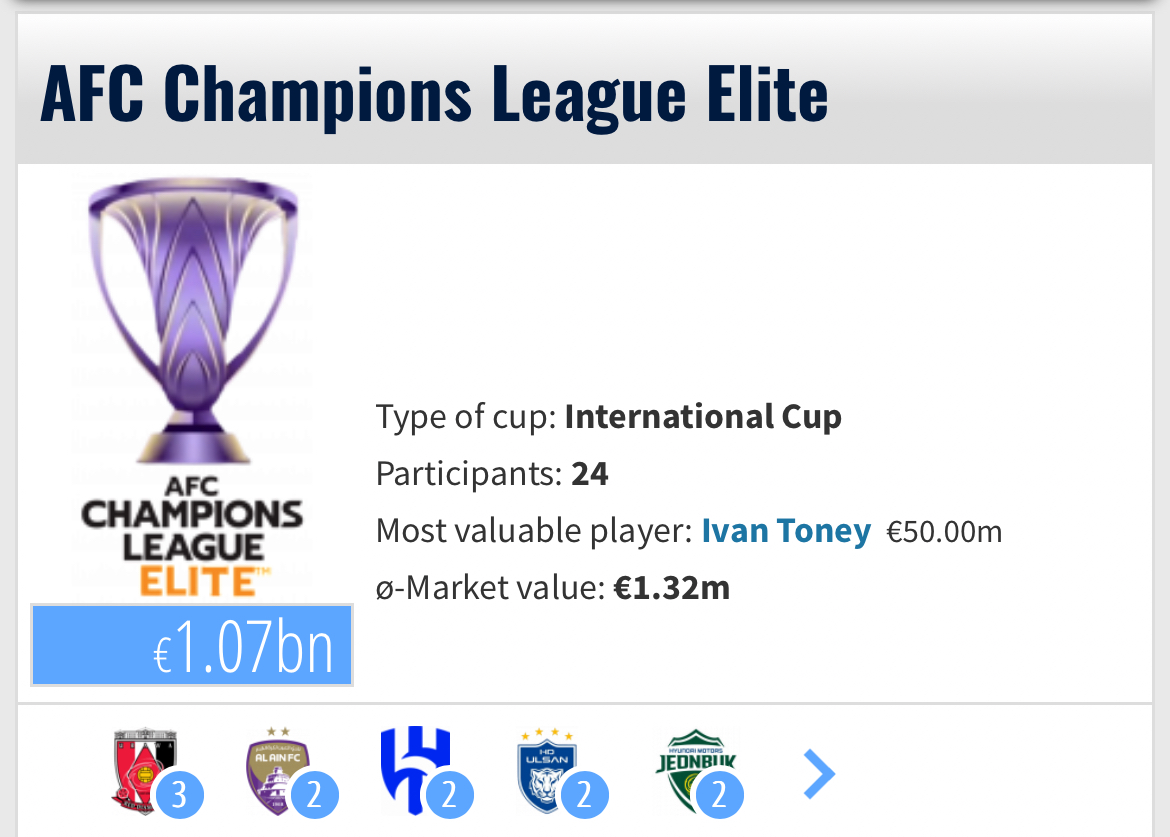1170x837 pixels.
Task: Click the number 2 badge on Ulsan crest
Action: 584,796
